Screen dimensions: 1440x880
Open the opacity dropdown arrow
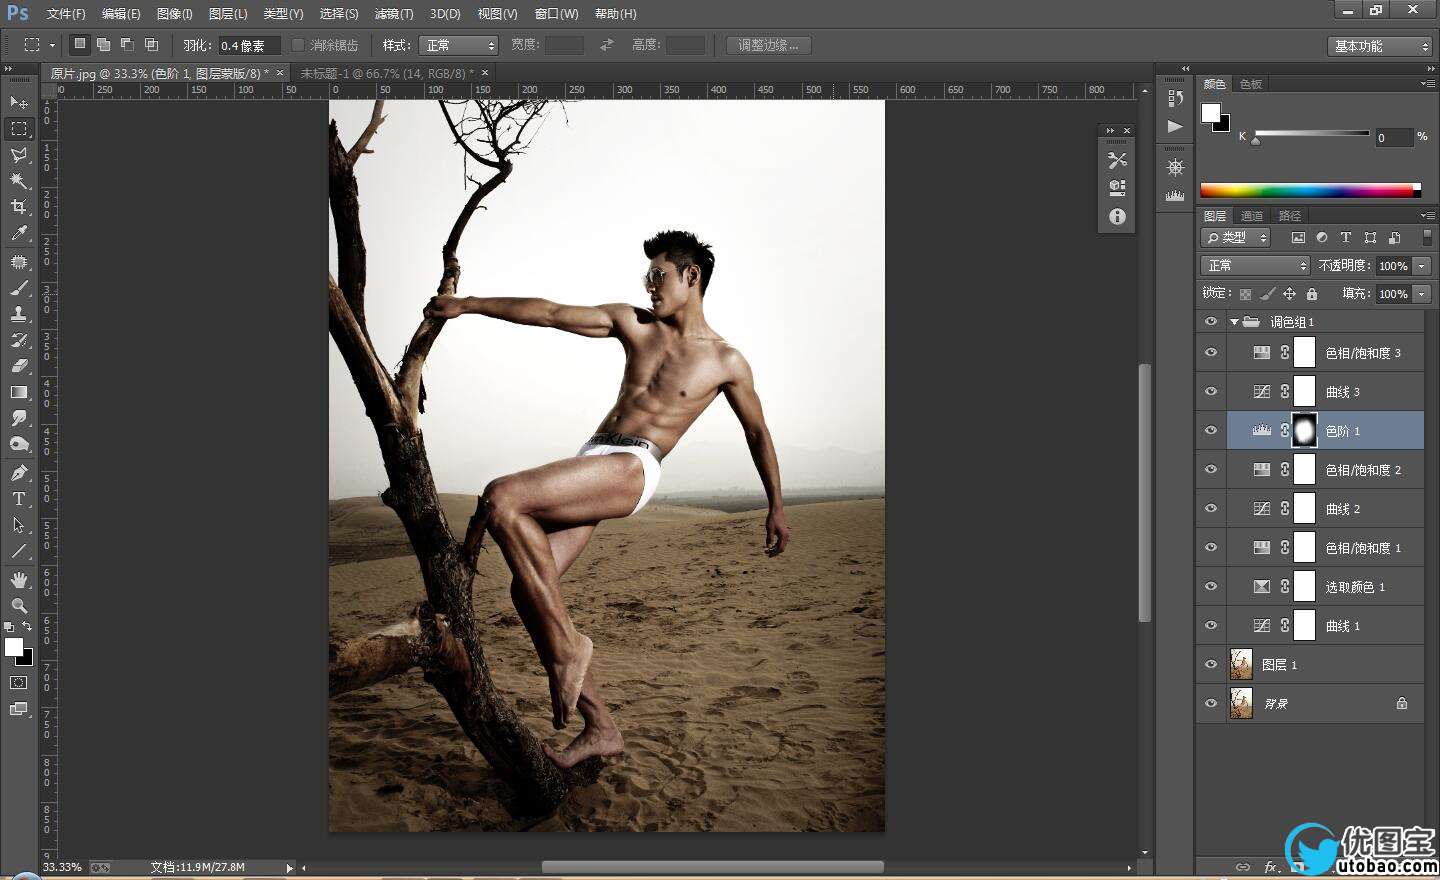(x=1422, y=266)
